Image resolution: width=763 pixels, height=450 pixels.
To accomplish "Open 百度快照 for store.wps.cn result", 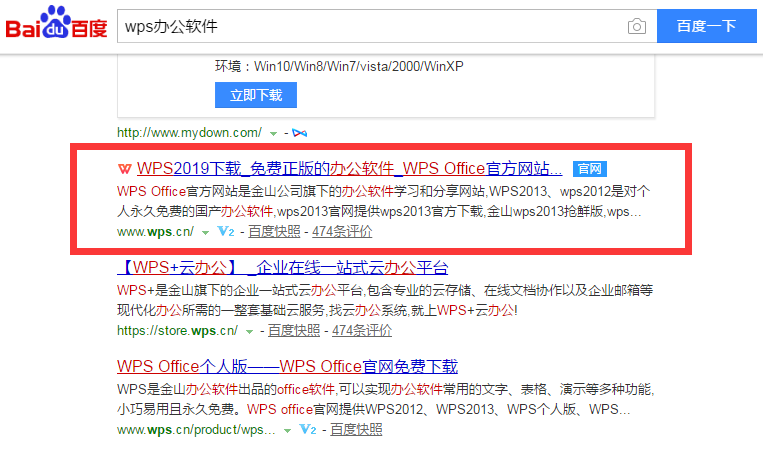I will tap(294, 331).
